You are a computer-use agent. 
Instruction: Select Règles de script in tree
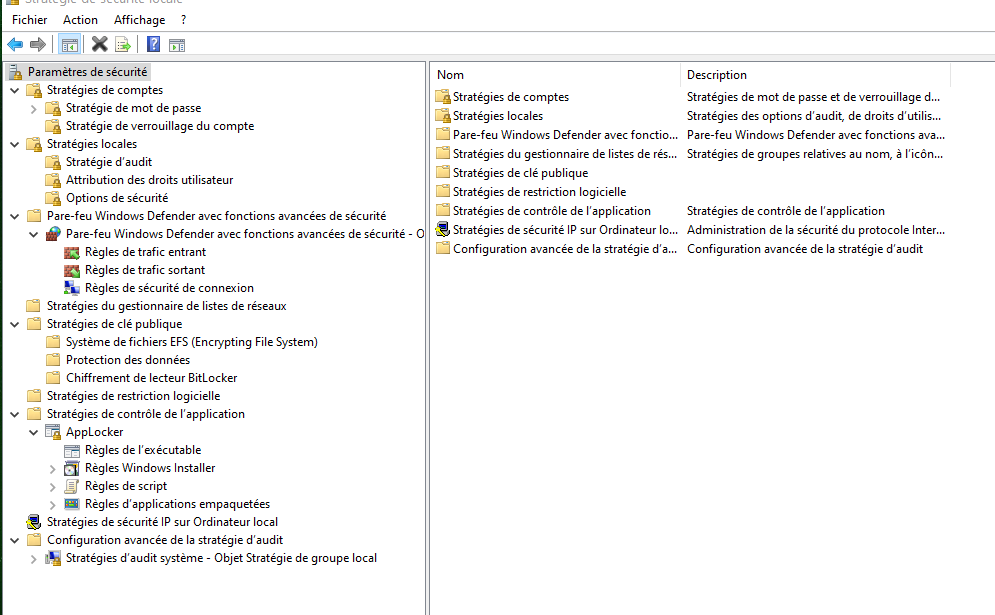(x=125, y=486)
